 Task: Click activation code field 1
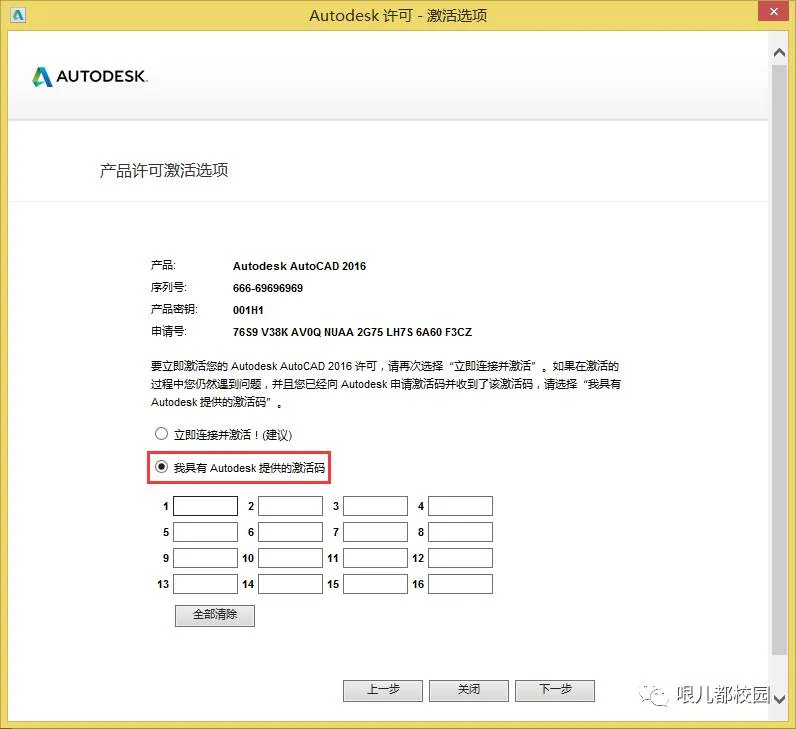tap(206, 506)
